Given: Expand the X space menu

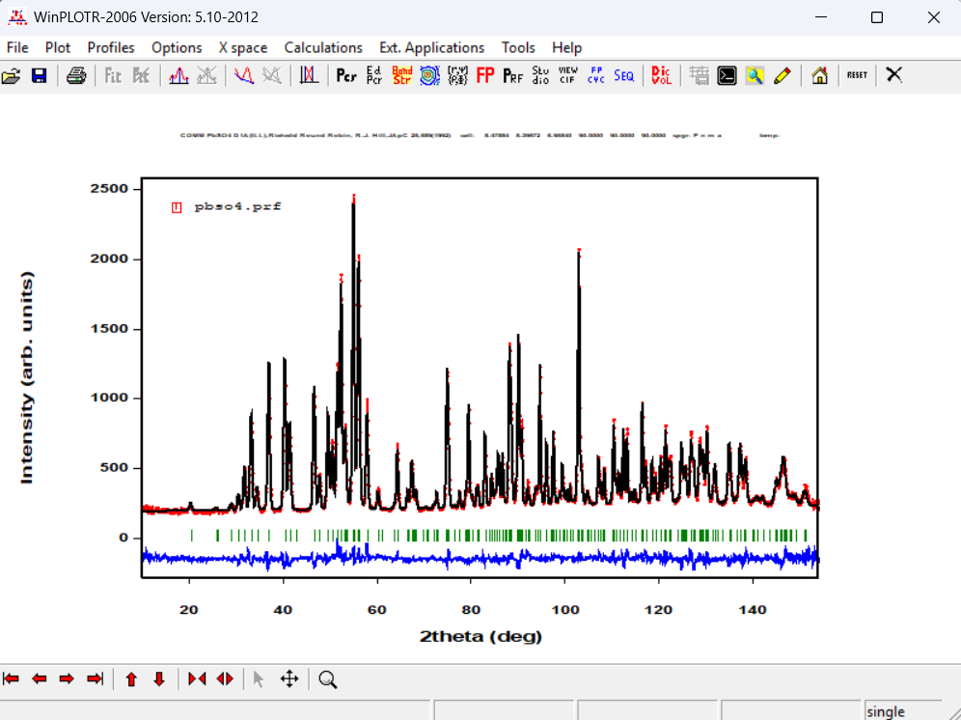Looking at the screenshot, I should tap(243, 47).
